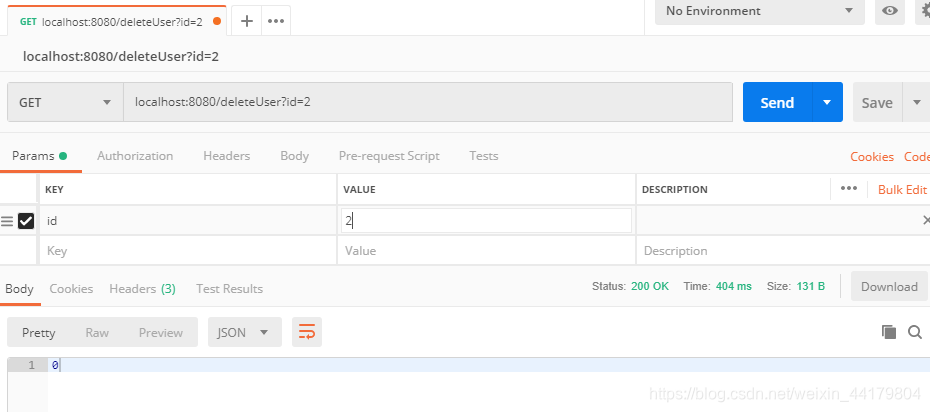Click the DESCRIPTION column header
Screen dimensions: 930x412
[675, 190]
